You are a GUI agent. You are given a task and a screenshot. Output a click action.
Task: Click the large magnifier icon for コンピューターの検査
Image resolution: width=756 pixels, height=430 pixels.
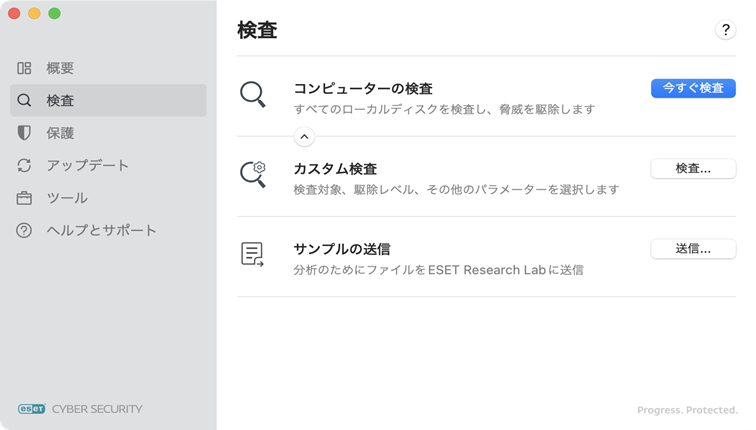coord(252,95)
